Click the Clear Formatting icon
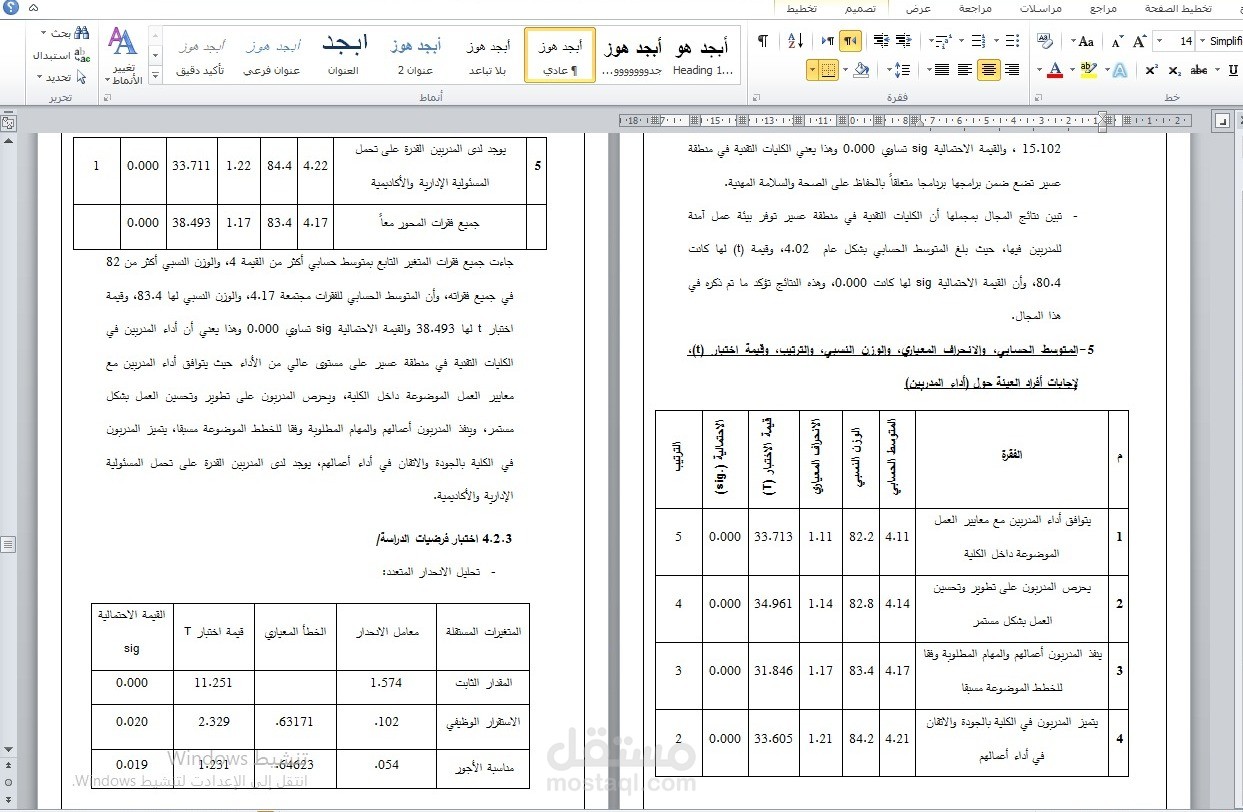The height and width of the screenshot is (812, 1243). click(x=1045, y=41)
